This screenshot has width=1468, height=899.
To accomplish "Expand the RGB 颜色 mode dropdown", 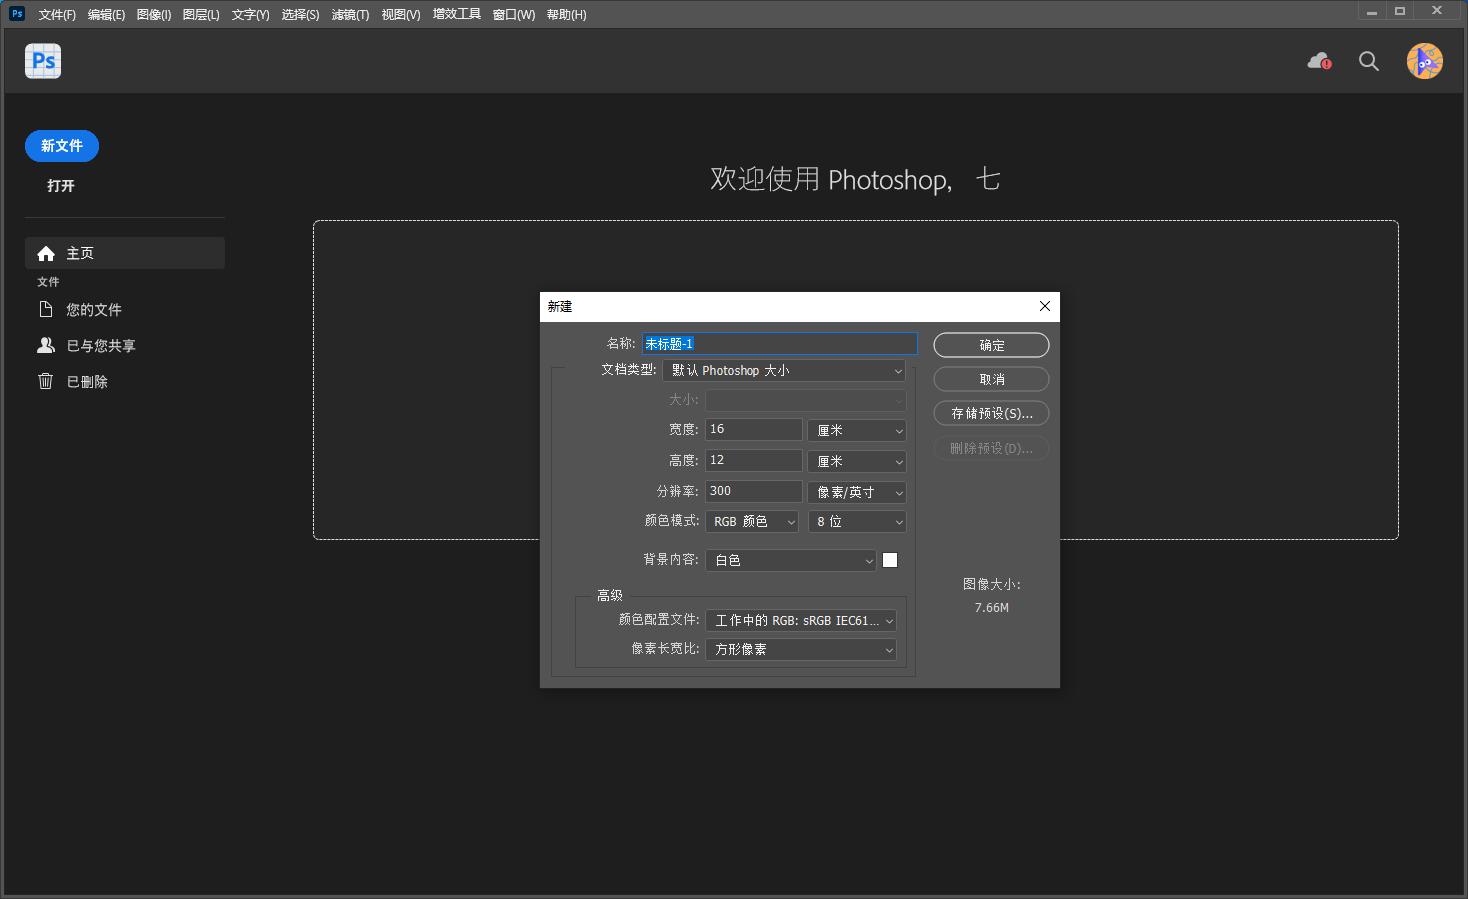I will pos(752,522).
